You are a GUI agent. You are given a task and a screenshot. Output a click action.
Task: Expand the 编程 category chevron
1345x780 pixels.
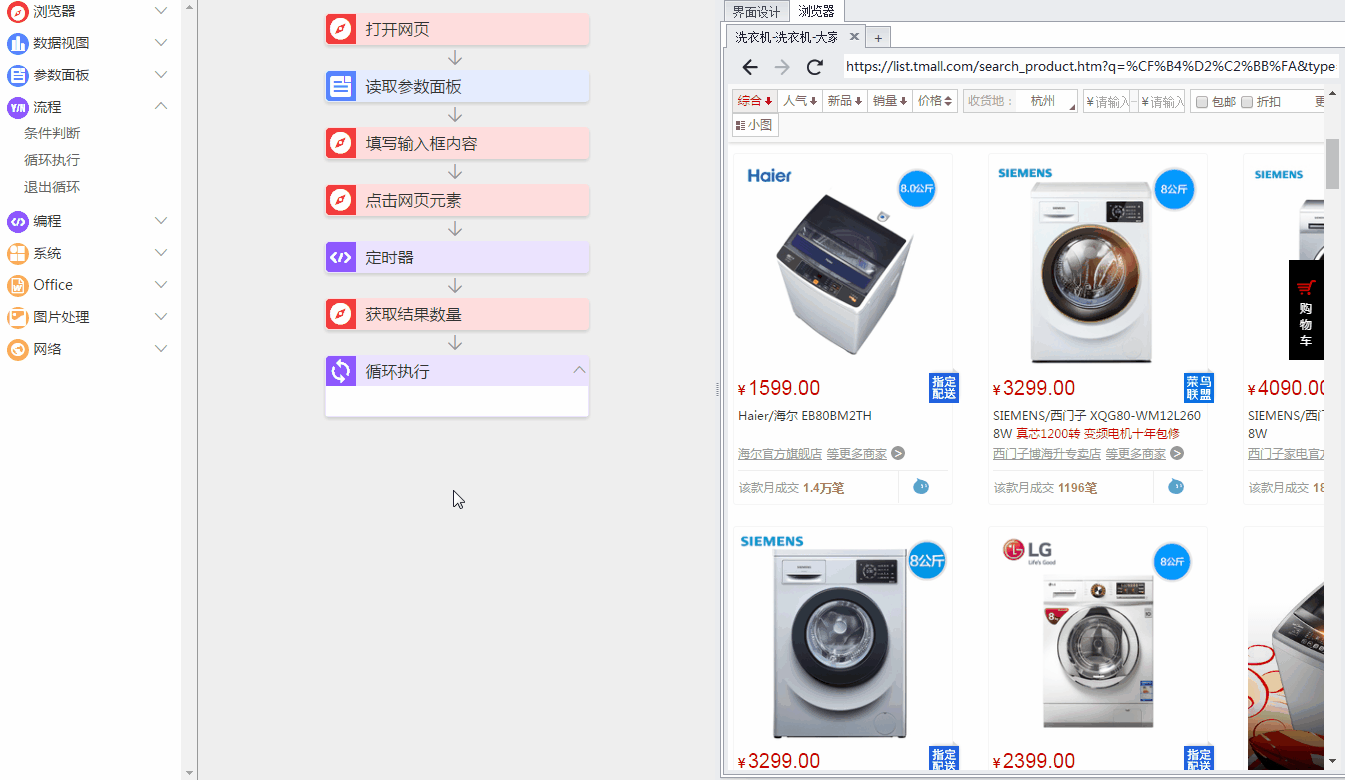tap(161, 221)
